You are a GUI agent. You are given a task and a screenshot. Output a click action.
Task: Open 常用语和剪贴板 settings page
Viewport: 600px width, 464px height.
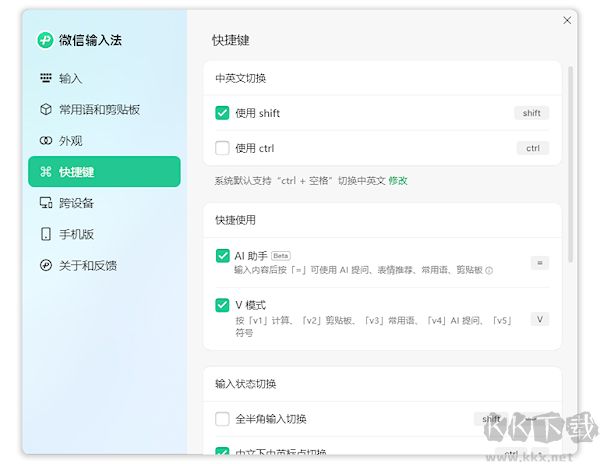point(104,109)
